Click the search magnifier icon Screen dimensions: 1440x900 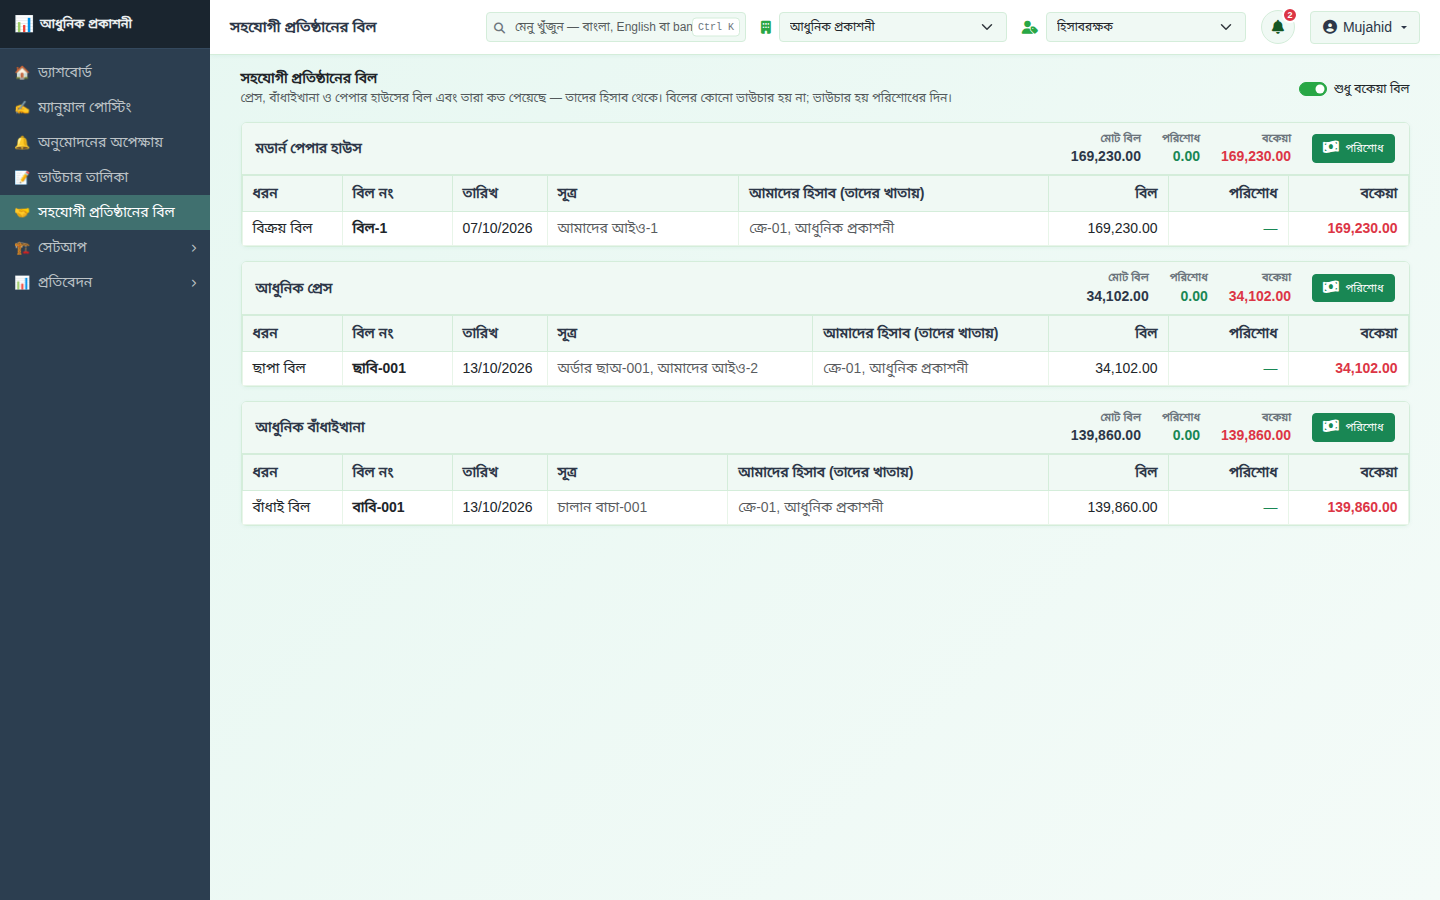click(499, 28)
